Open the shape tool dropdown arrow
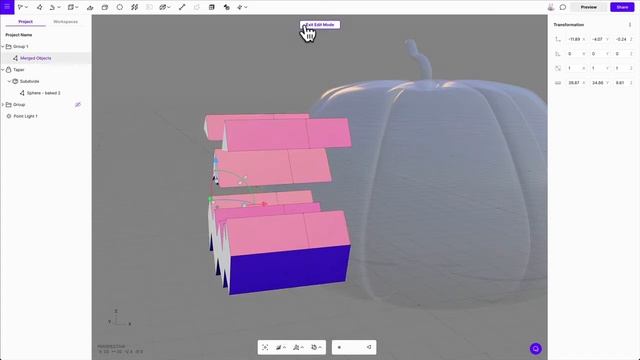Viewport: 640px width, 360px height. pos(77,7)
